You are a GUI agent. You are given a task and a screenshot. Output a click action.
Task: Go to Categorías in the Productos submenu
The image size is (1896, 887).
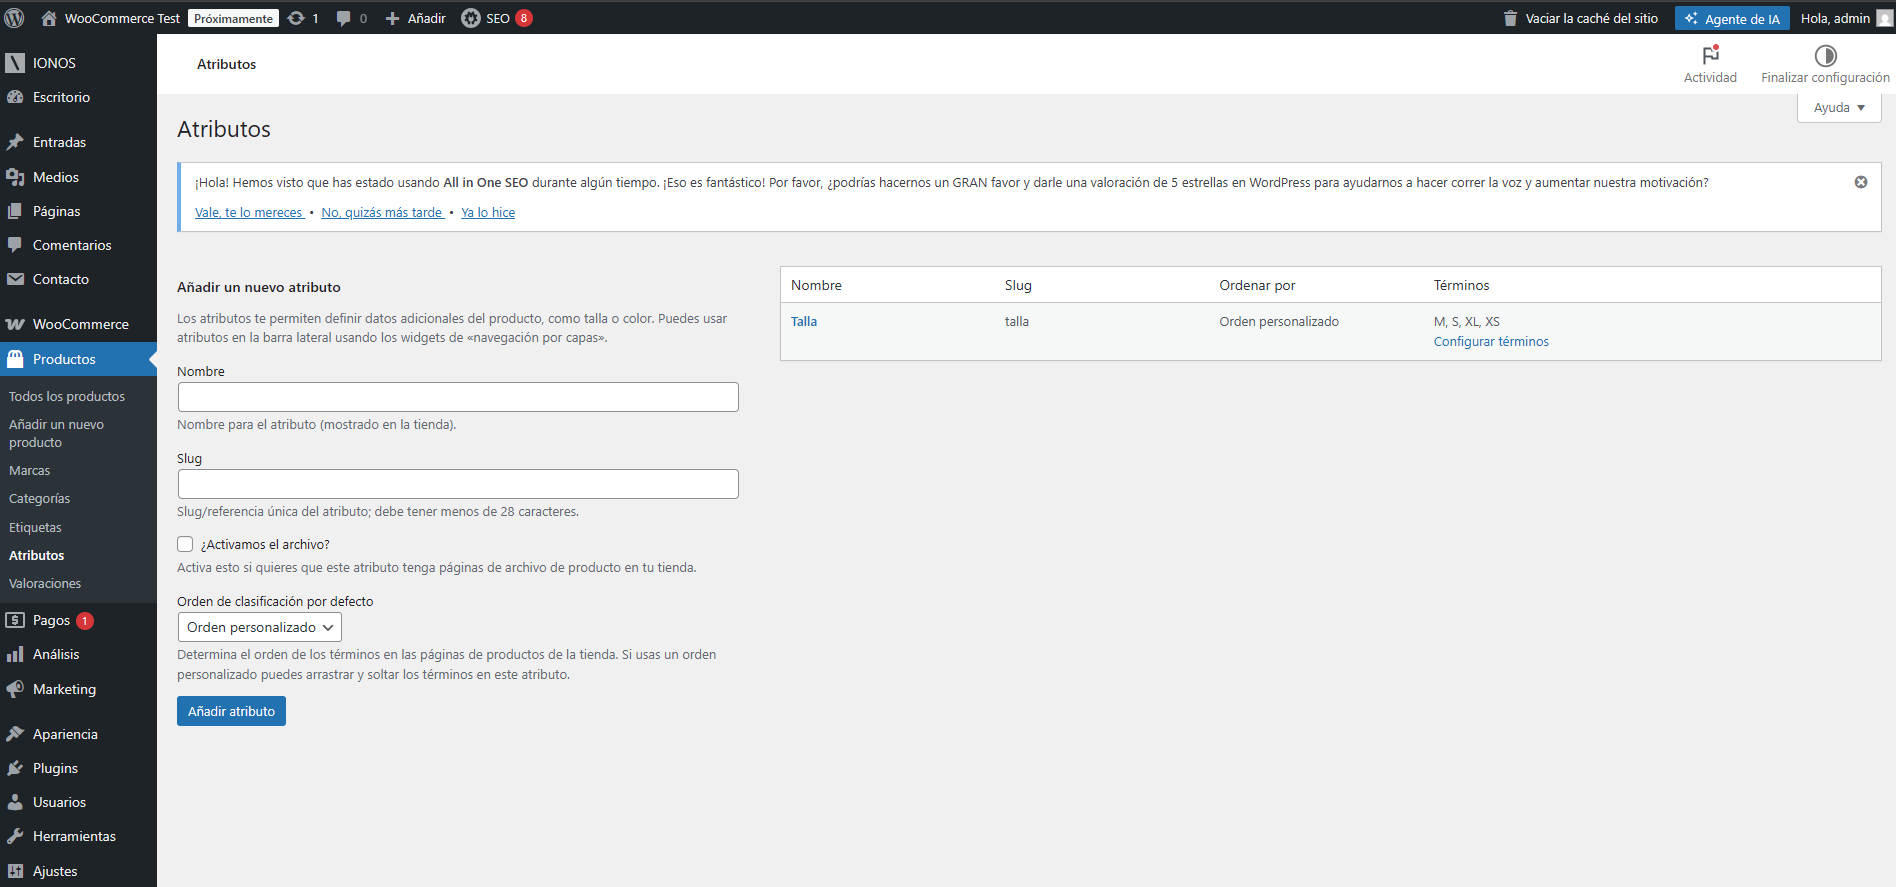click(x=39, y=498)
